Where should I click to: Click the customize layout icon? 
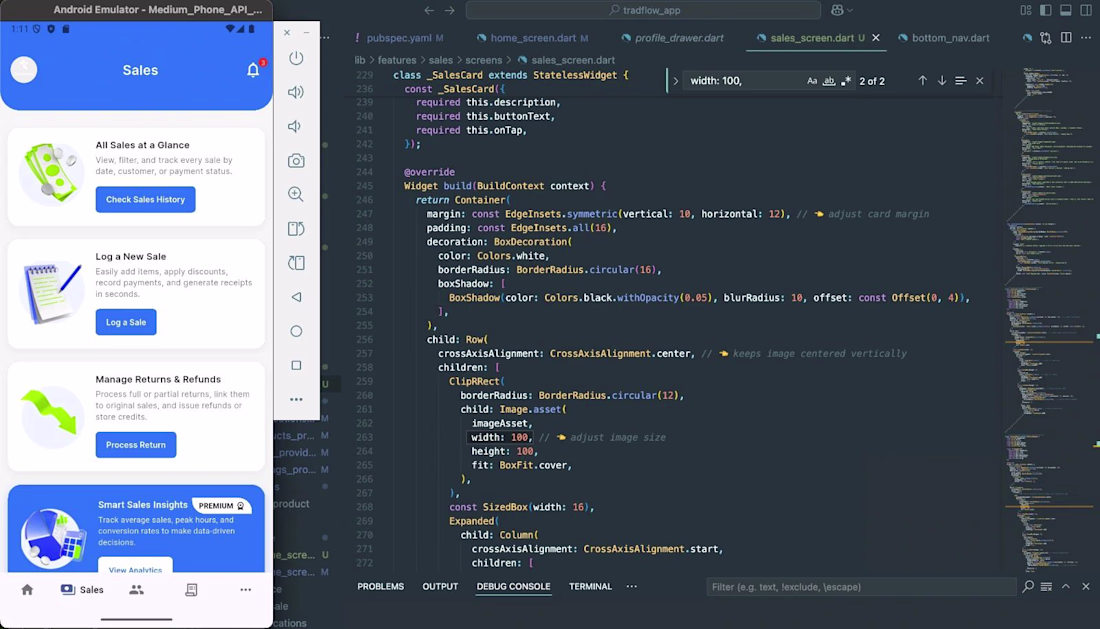point(1026,10)
